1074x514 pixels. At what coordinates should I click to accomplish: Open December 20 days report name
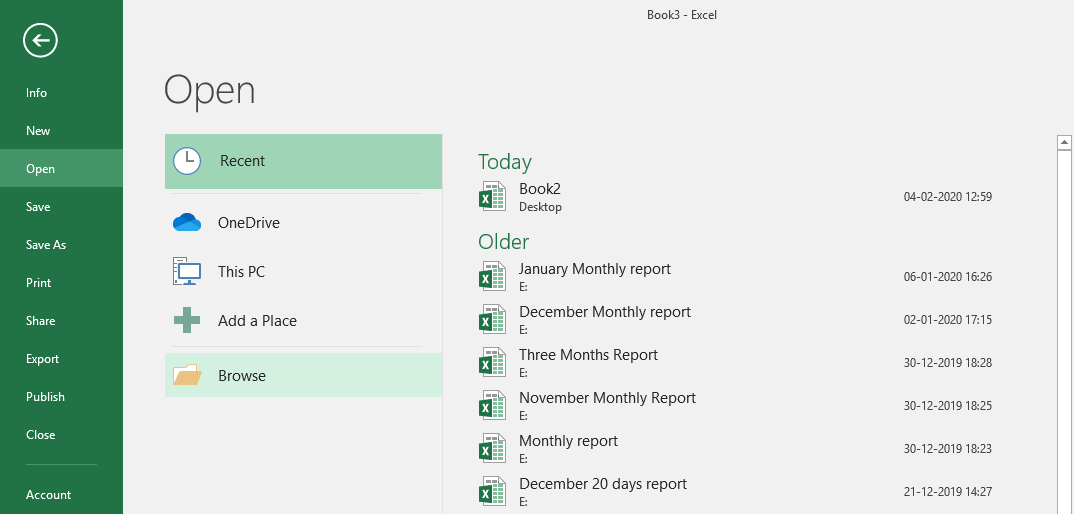pyautogui.click(x=603, y=484)
